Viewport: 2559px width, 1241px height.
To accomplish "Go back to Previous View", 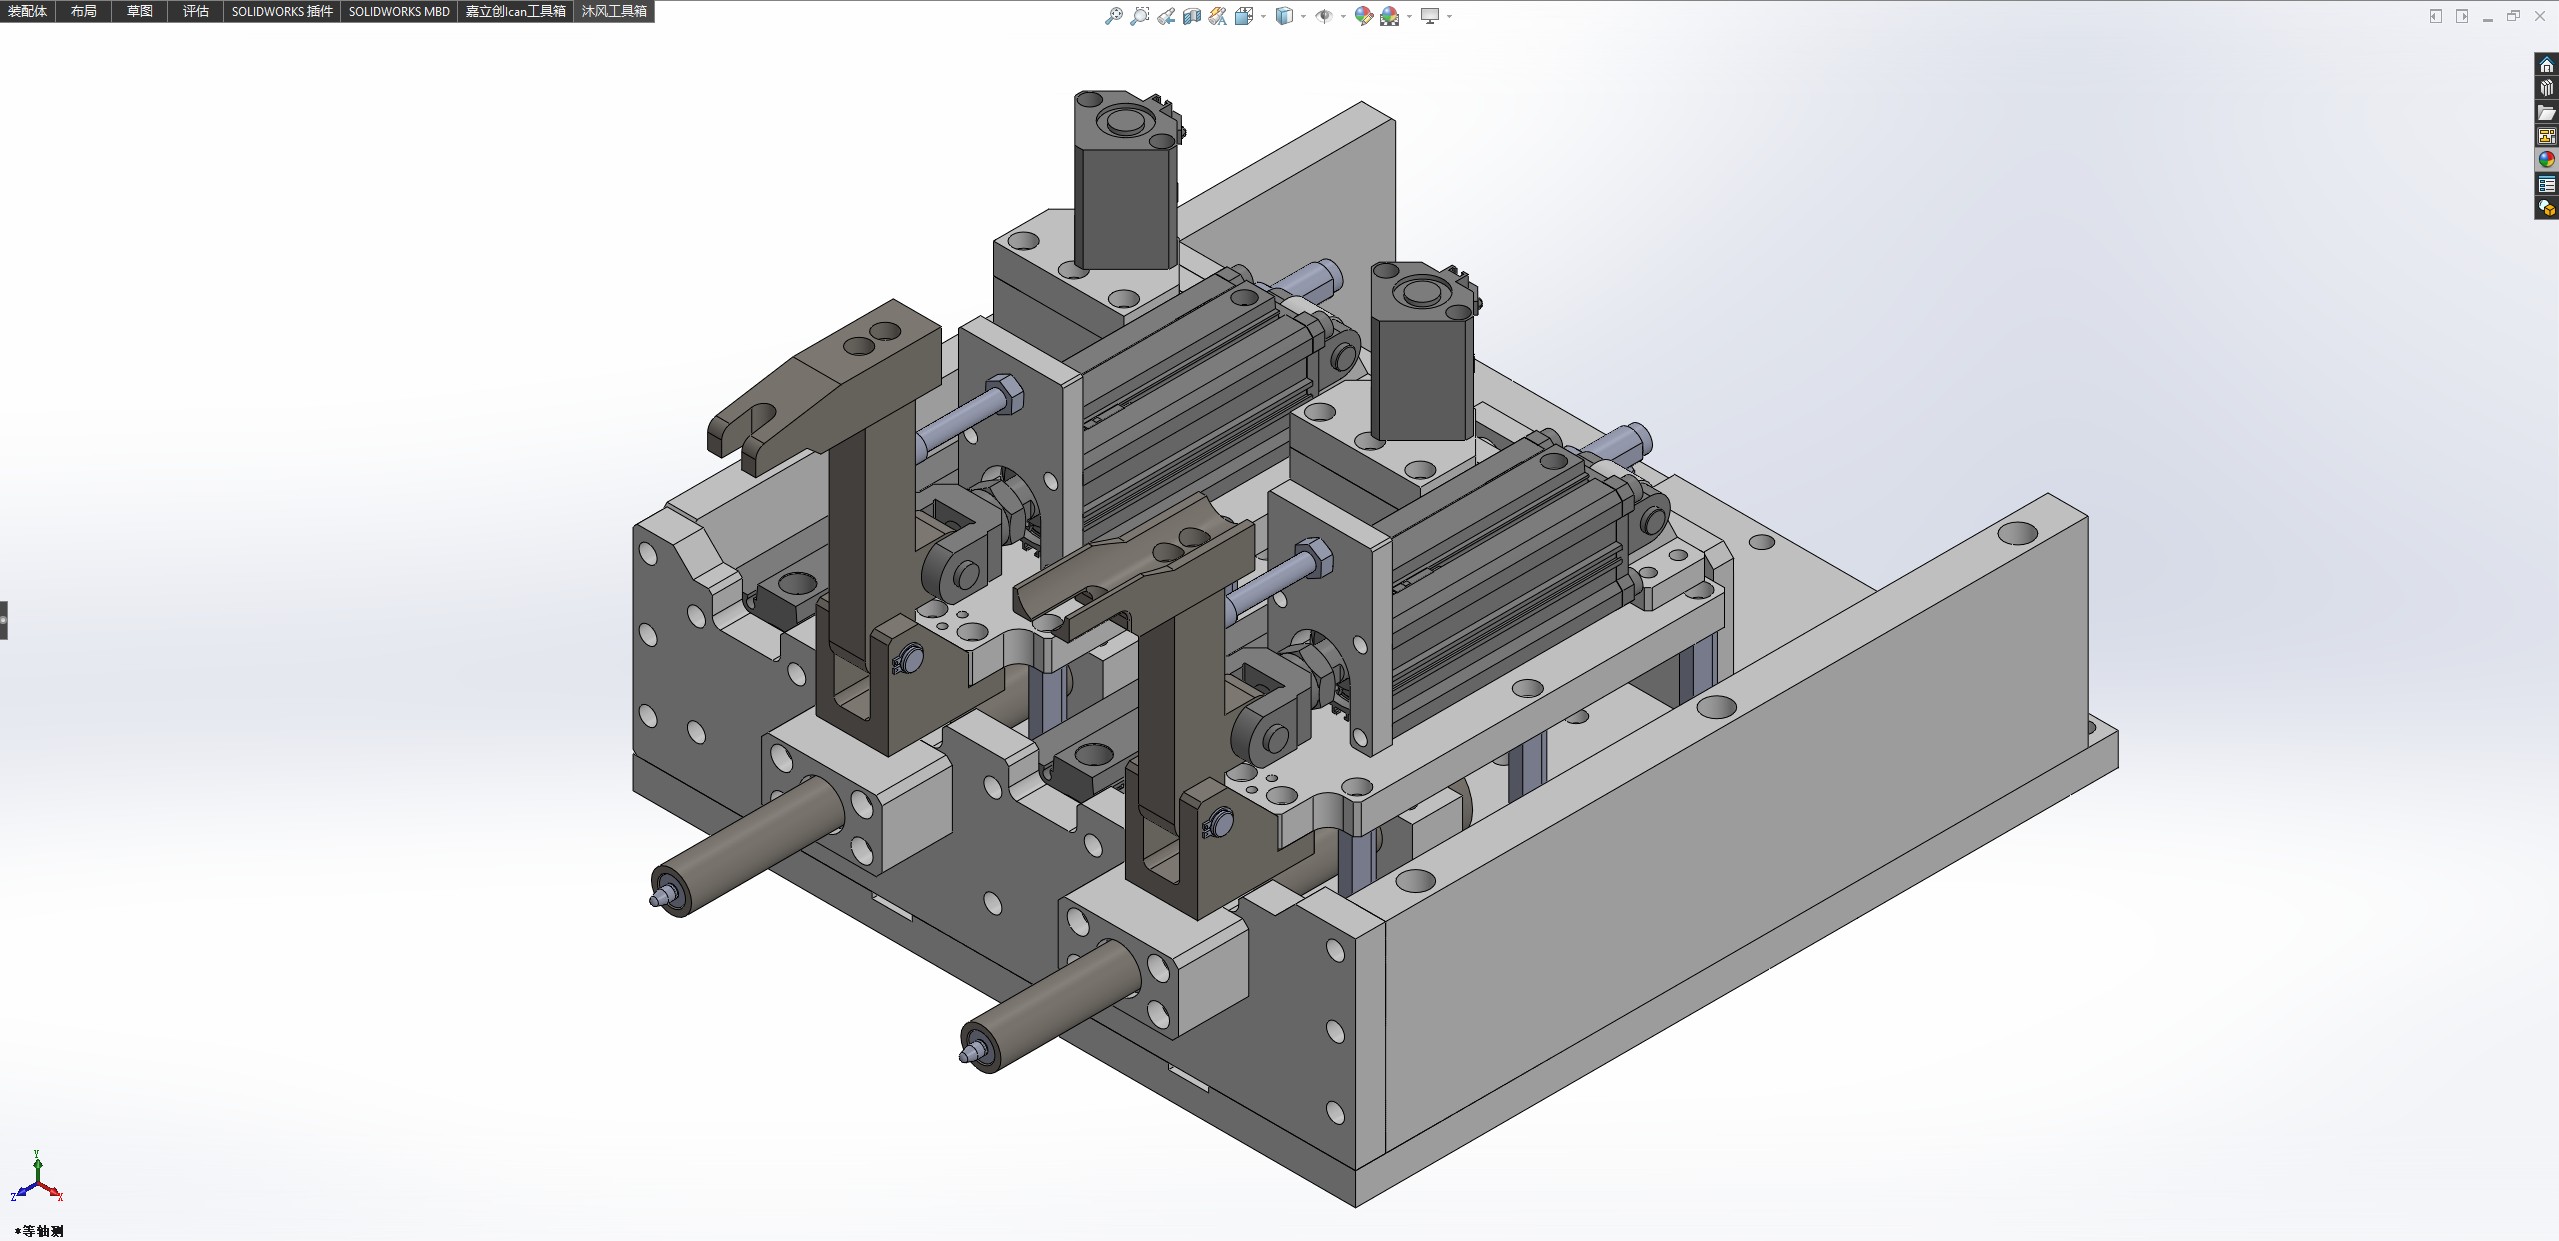I will tap(1166, 16).
